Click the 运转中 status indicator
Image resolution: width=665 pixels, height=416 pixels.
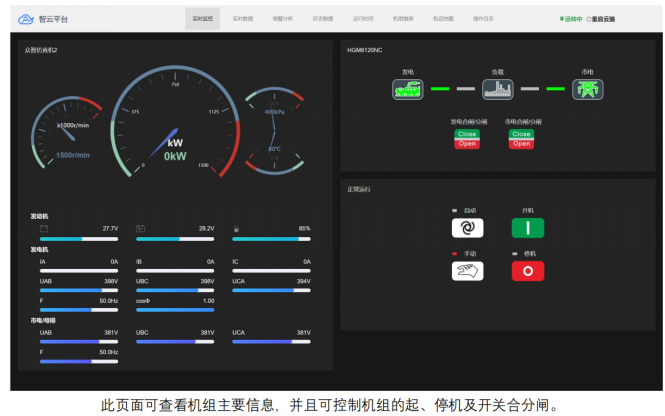coord(572,18)
